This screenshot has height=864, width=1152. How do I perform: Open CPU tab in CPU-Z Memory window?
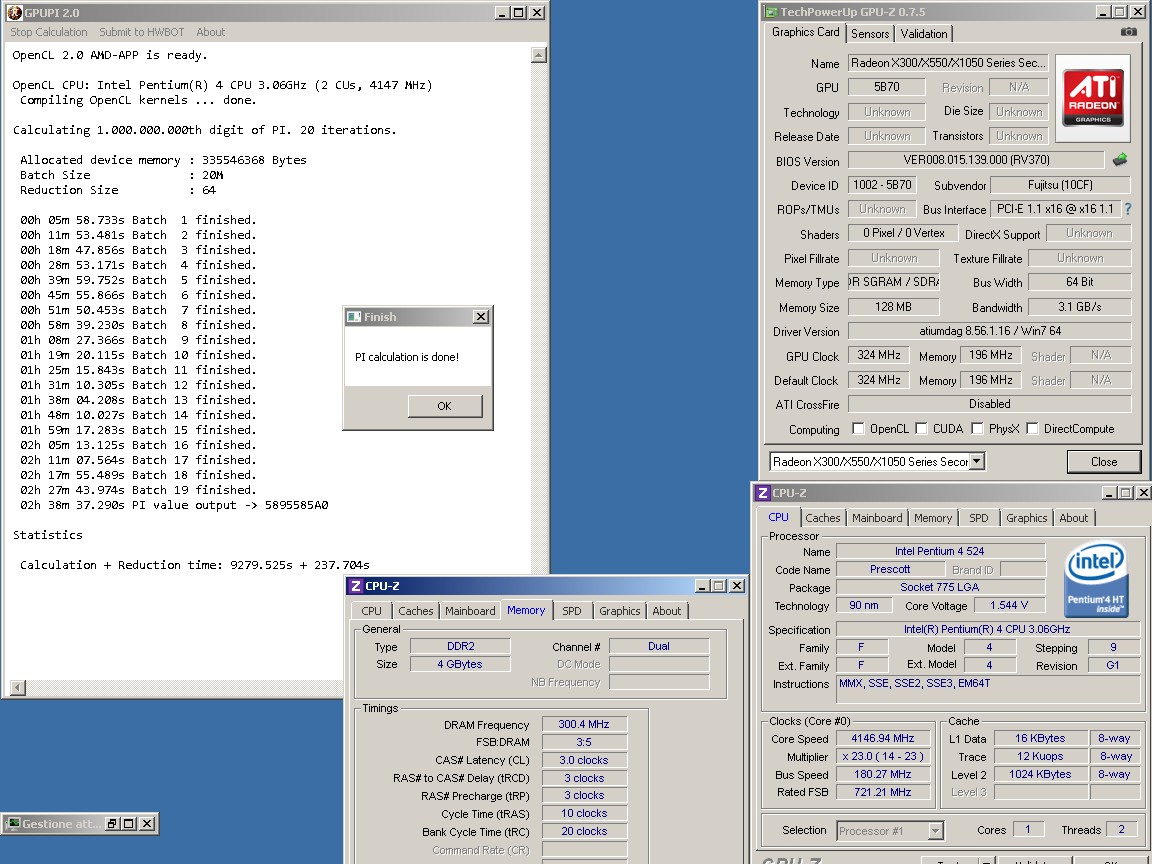click(371, 611)
